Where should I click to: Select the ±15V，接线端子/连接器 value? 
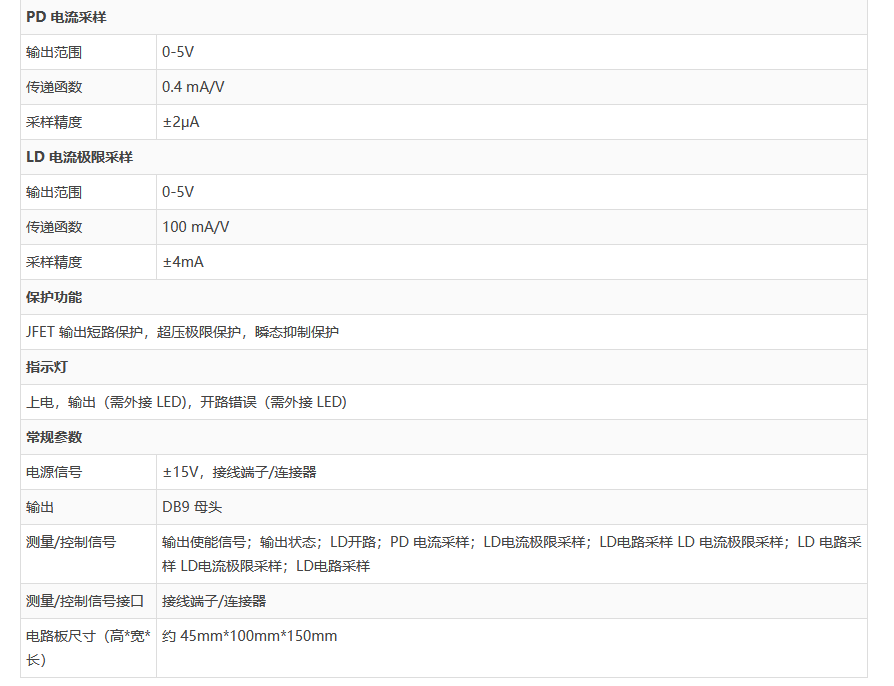pyautogui.click(x=239, y=472)
